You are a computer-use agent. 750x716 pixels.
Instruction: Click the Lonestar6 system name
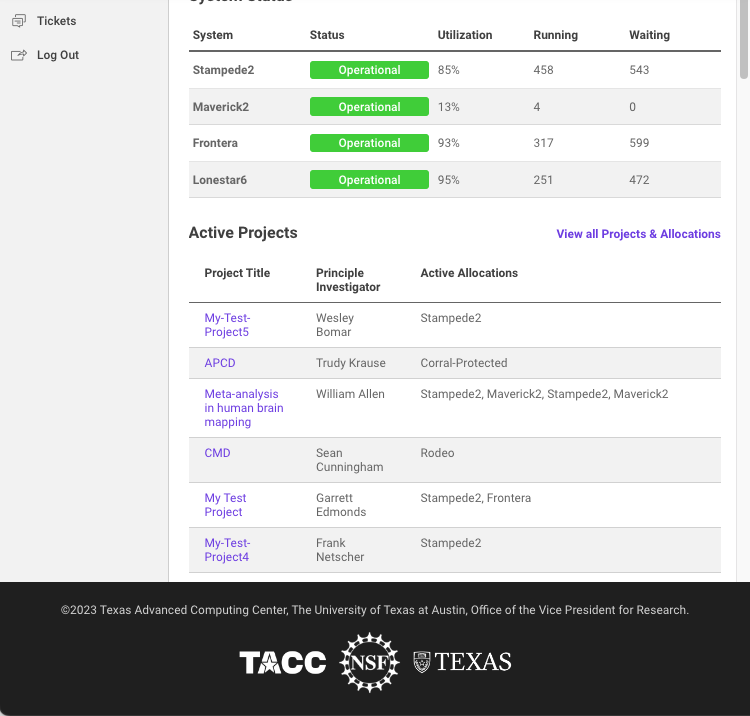click(220, 180)
